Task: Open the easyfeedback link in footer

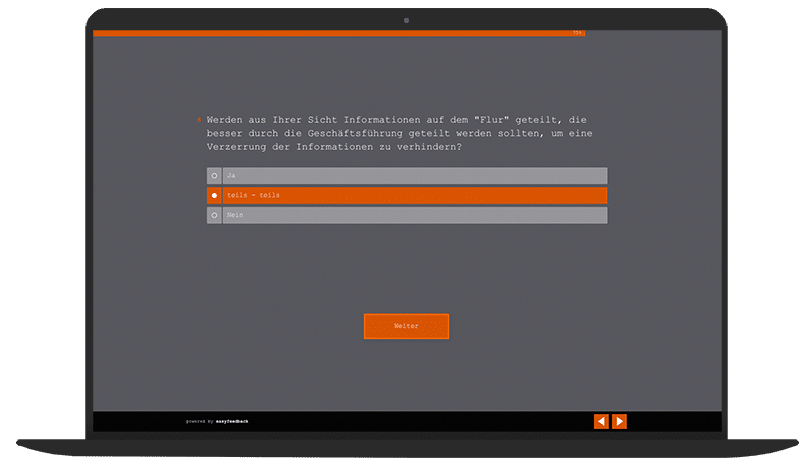Action: [232, 422]
